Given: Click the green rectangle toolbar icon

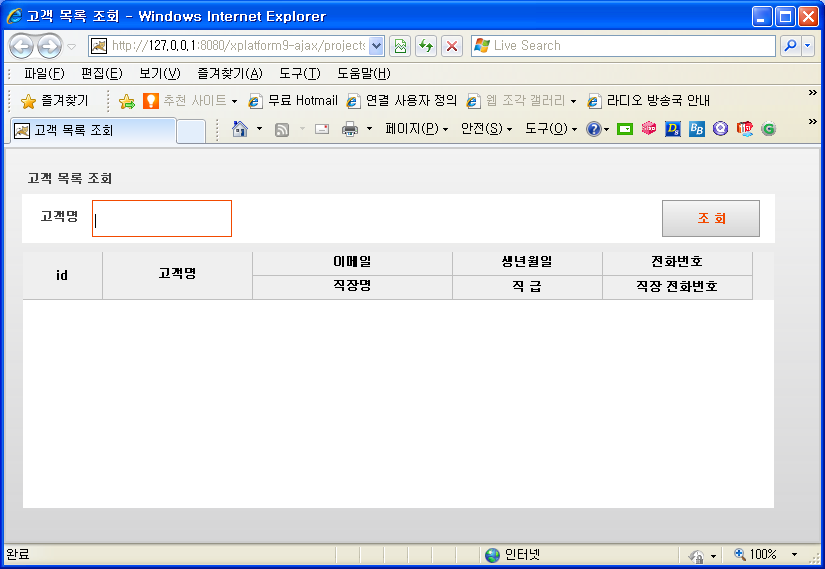Looking at the screenshot, I should [625, 129].
